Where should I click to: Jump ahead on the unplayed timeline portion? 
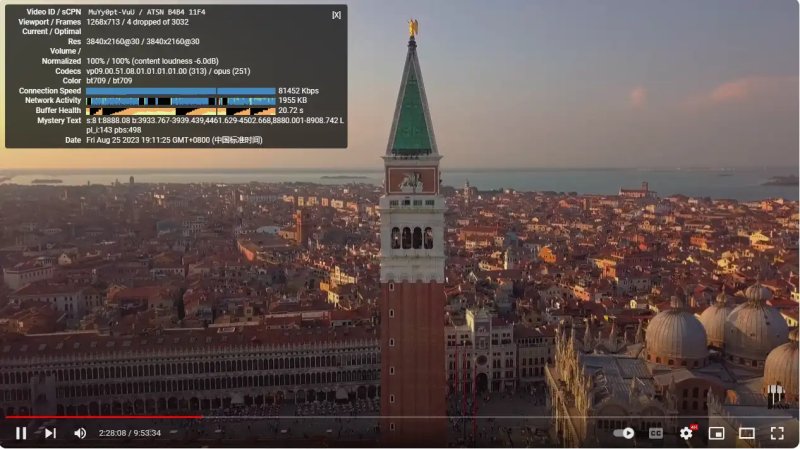[x=497, y=417]
